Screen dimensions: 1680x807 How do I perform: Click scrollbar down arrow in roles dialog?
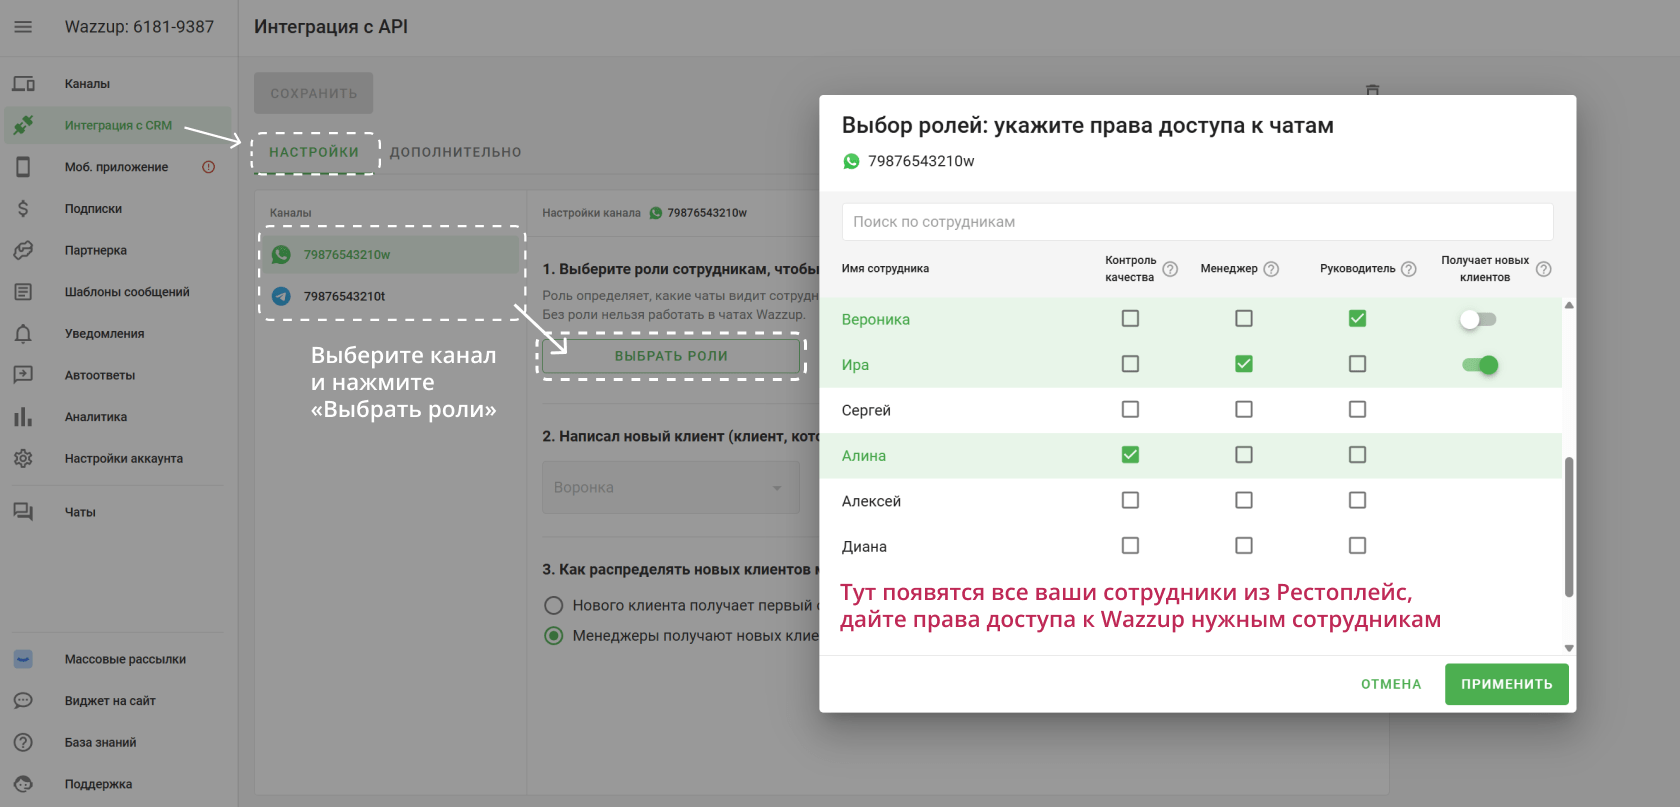(1569, 648)
